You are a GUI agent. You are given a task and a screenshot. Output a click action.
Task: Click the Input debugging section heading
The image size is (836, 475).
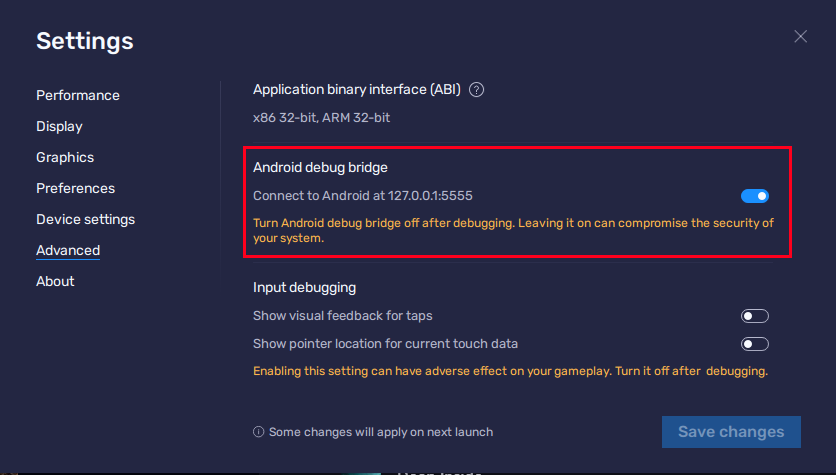pyautogui.click(x=304, y=288)
